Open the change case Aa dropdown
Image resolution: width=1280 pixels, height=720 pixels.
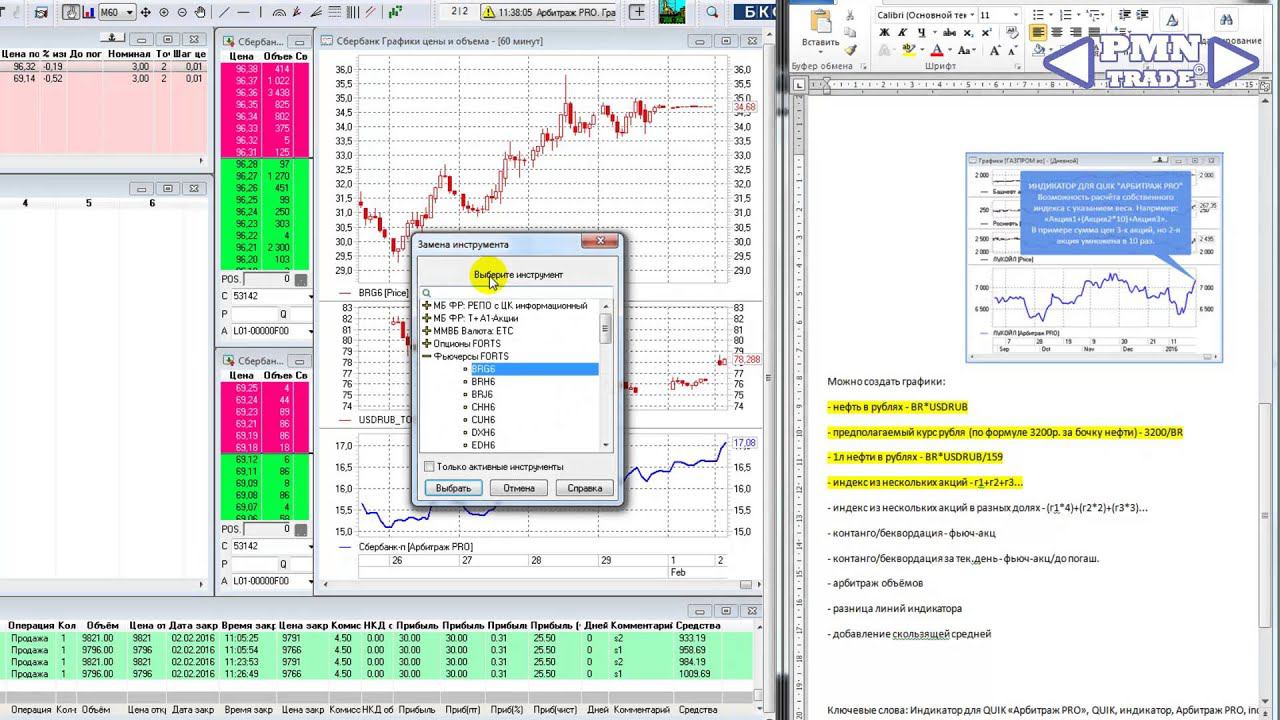(x=969, y=50)
